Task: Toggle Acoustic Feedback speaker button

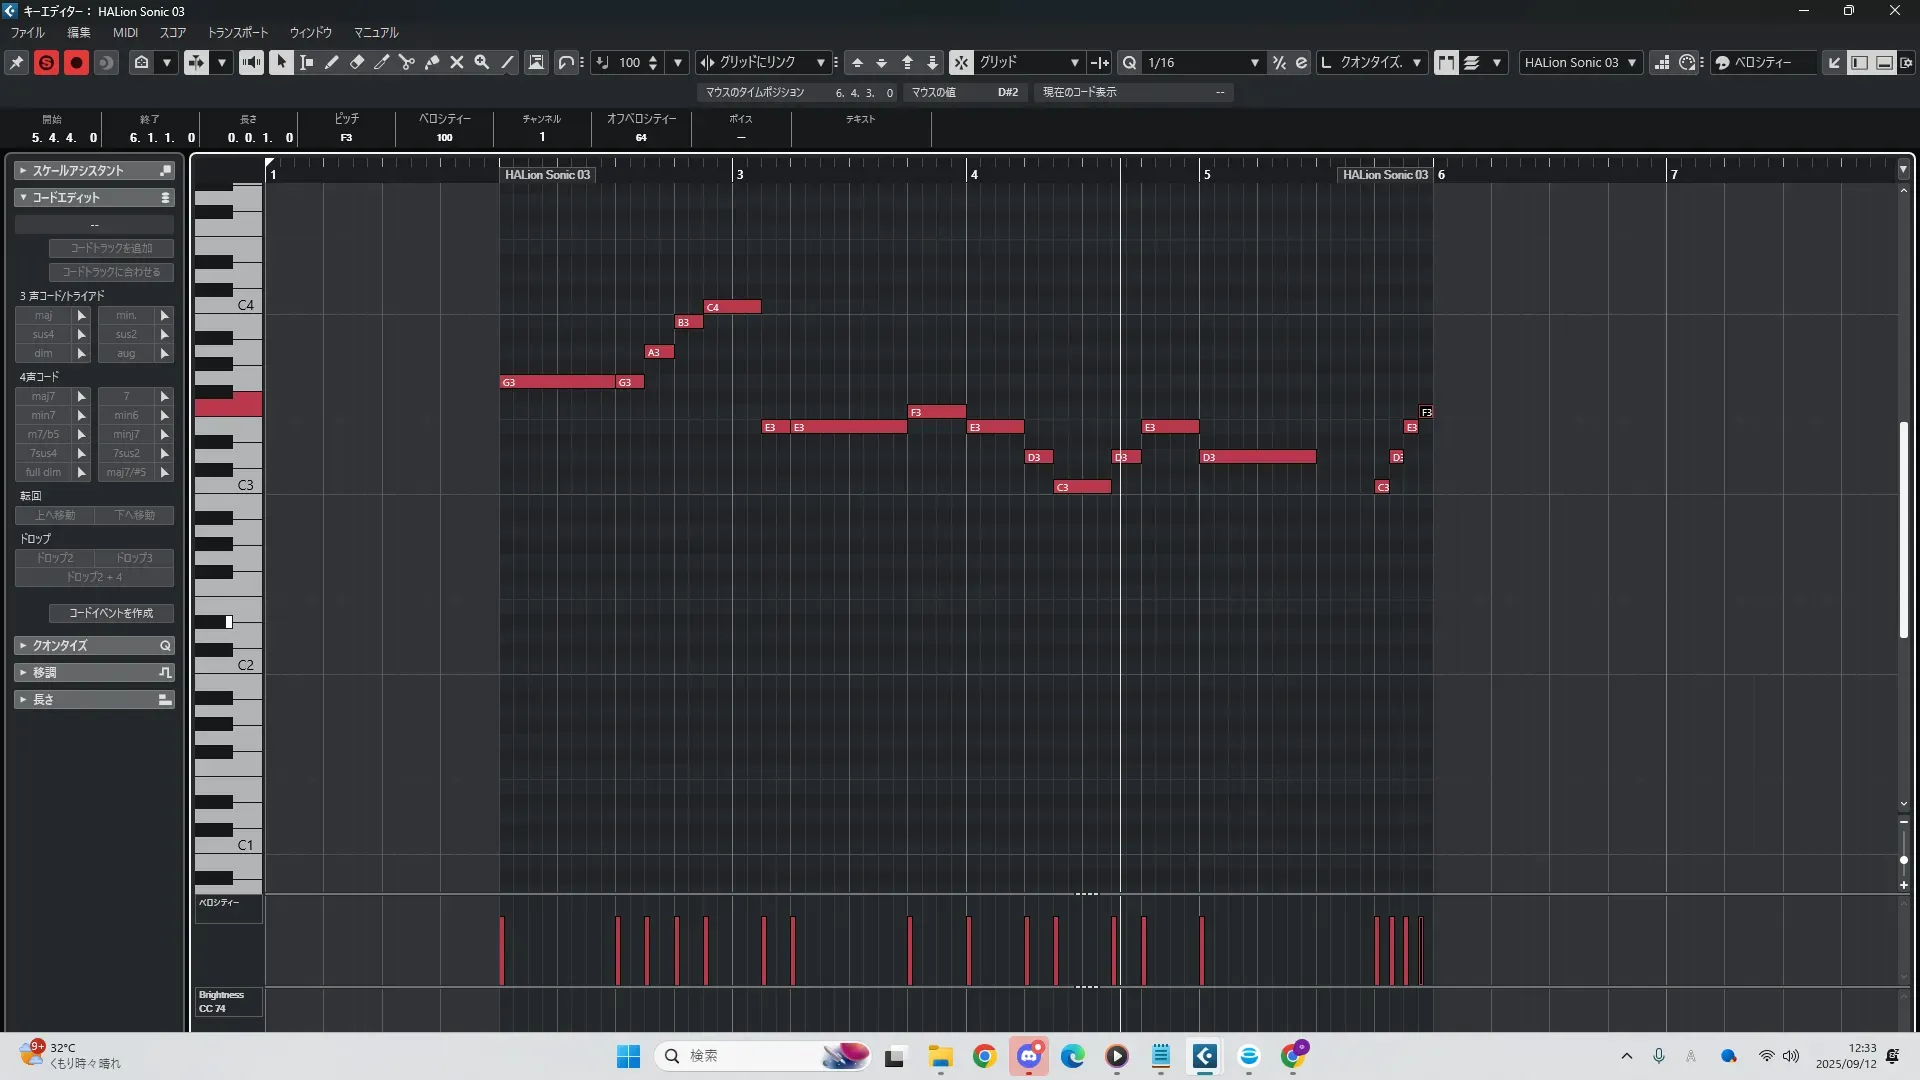Action: coord(251,62)
